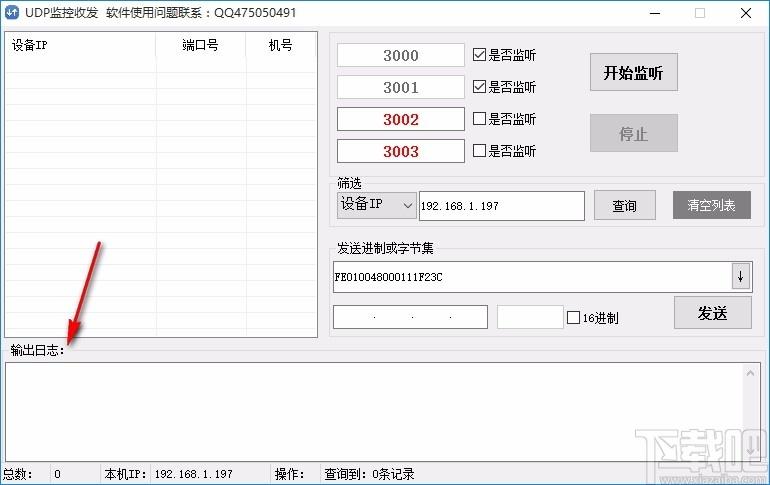Close the UDP监控收发 window
Screen dimensions: 770x485
745,13
